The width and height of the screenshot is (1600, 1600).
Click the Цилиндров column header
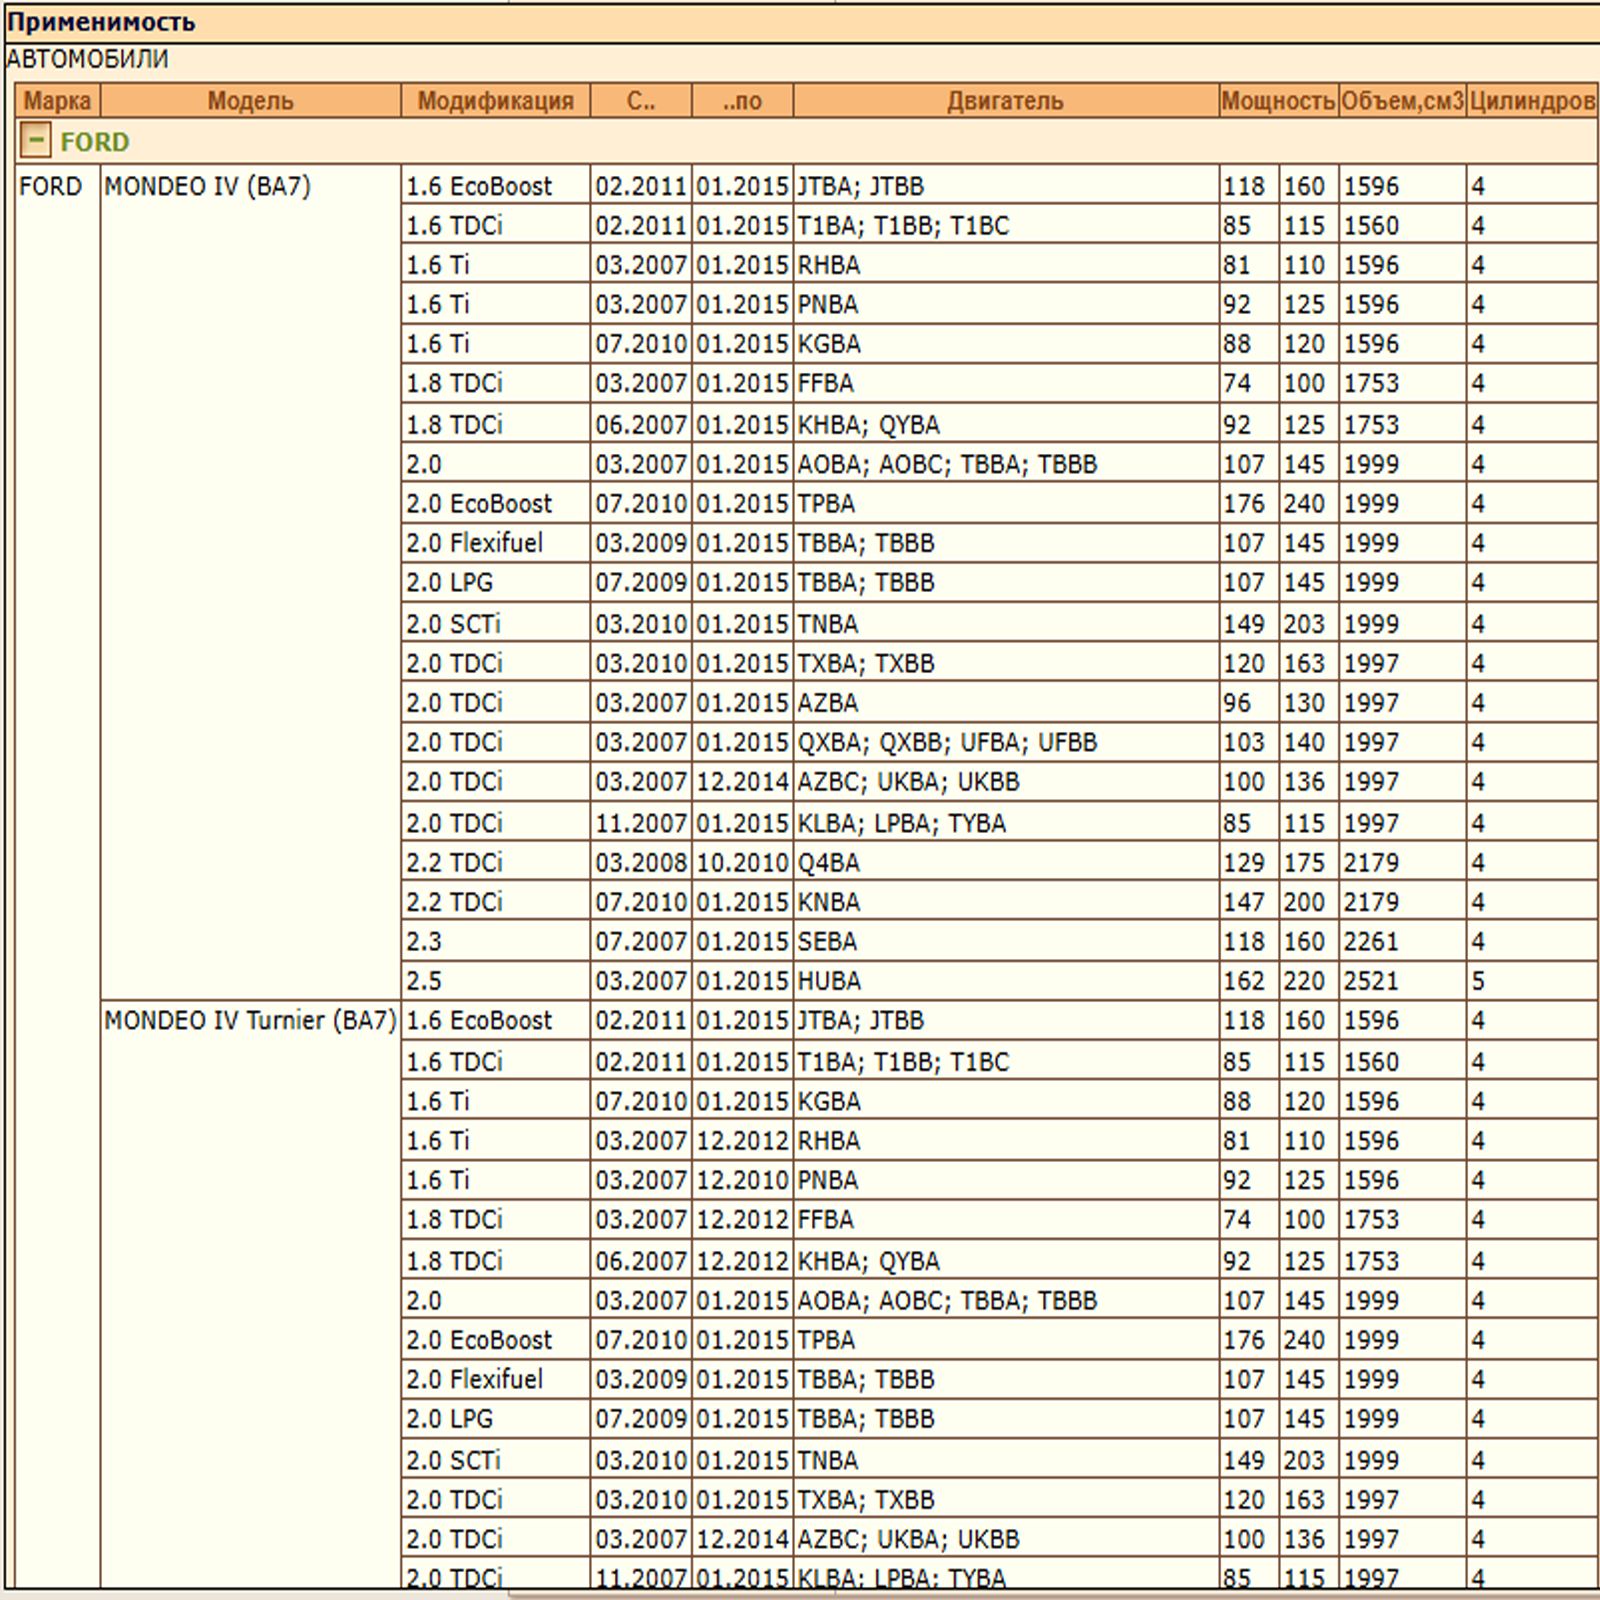[x=1531, y=101]
